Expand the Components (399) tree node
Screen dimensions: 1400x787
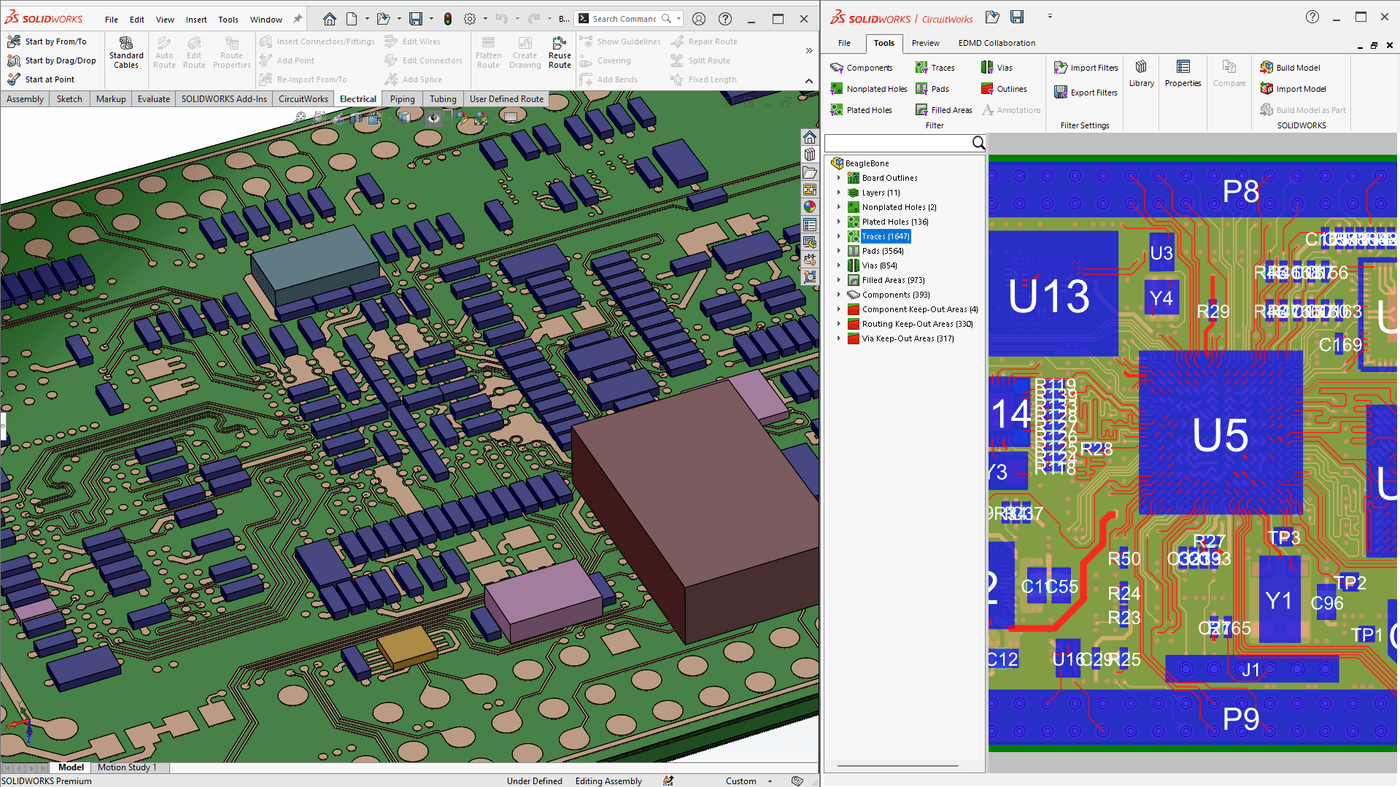(838, 294)
